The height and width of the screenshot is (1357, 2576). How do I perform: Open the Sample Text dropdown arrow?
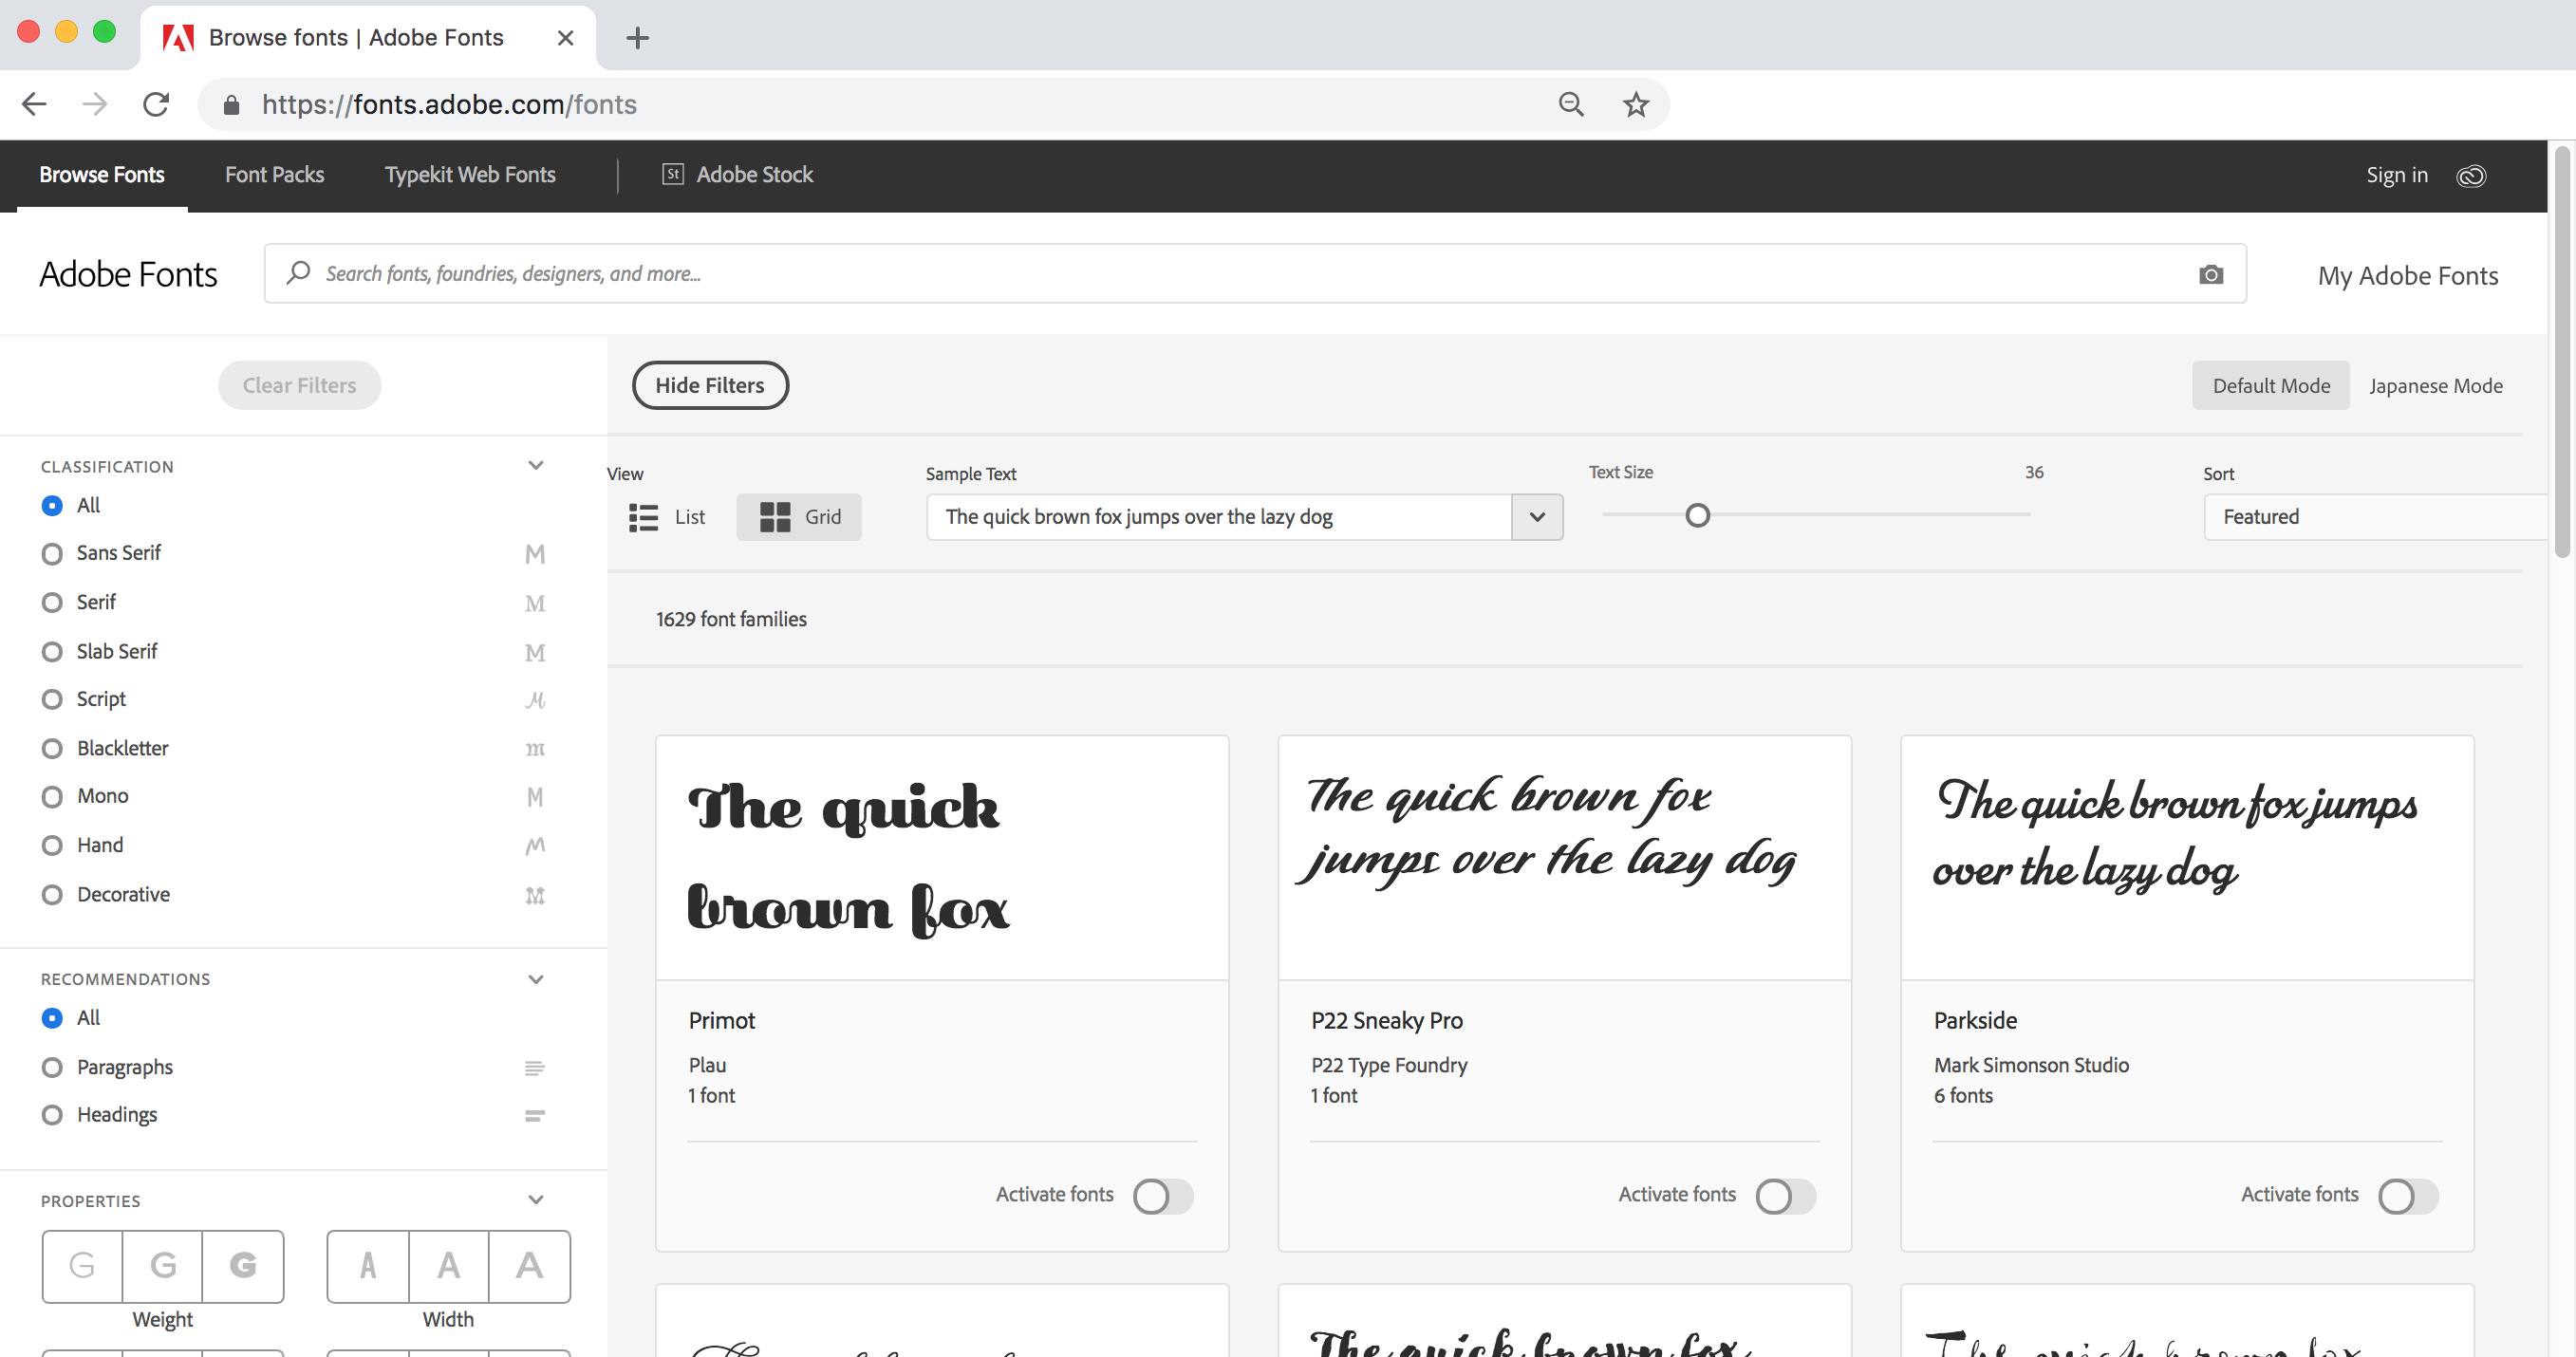pyautogui.click(x=1537, y=517)
